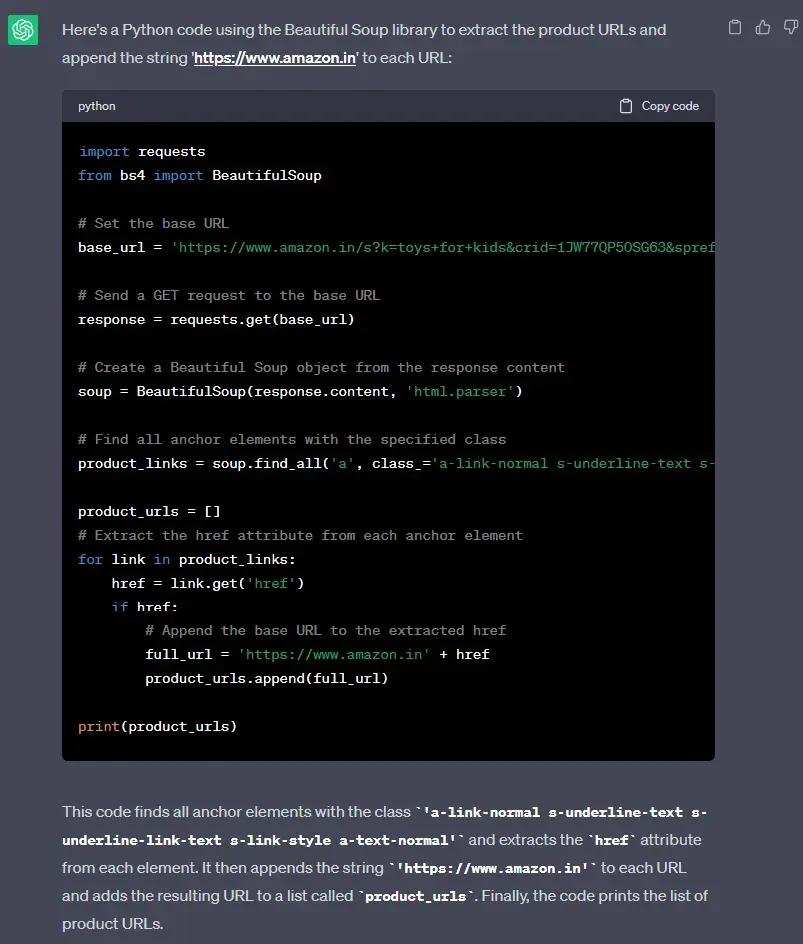Click the 'import requests' code line
Screen dimensions: 803x944
[141, 152]
